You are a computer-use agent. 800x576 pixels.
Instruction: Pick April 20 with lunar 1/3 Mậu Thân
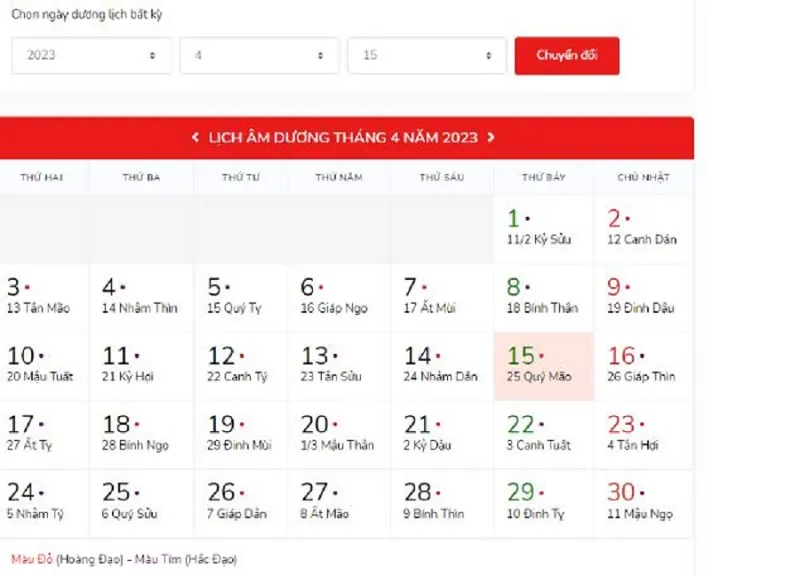tap(338, 434)
